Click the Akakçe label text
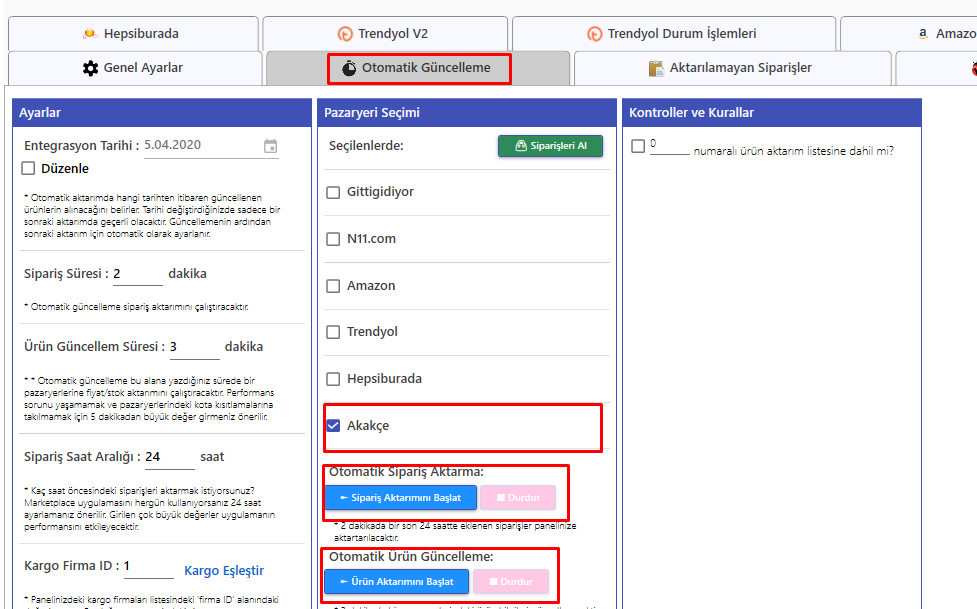The height and width of the screenshot is (609, 977). [368, 426]
